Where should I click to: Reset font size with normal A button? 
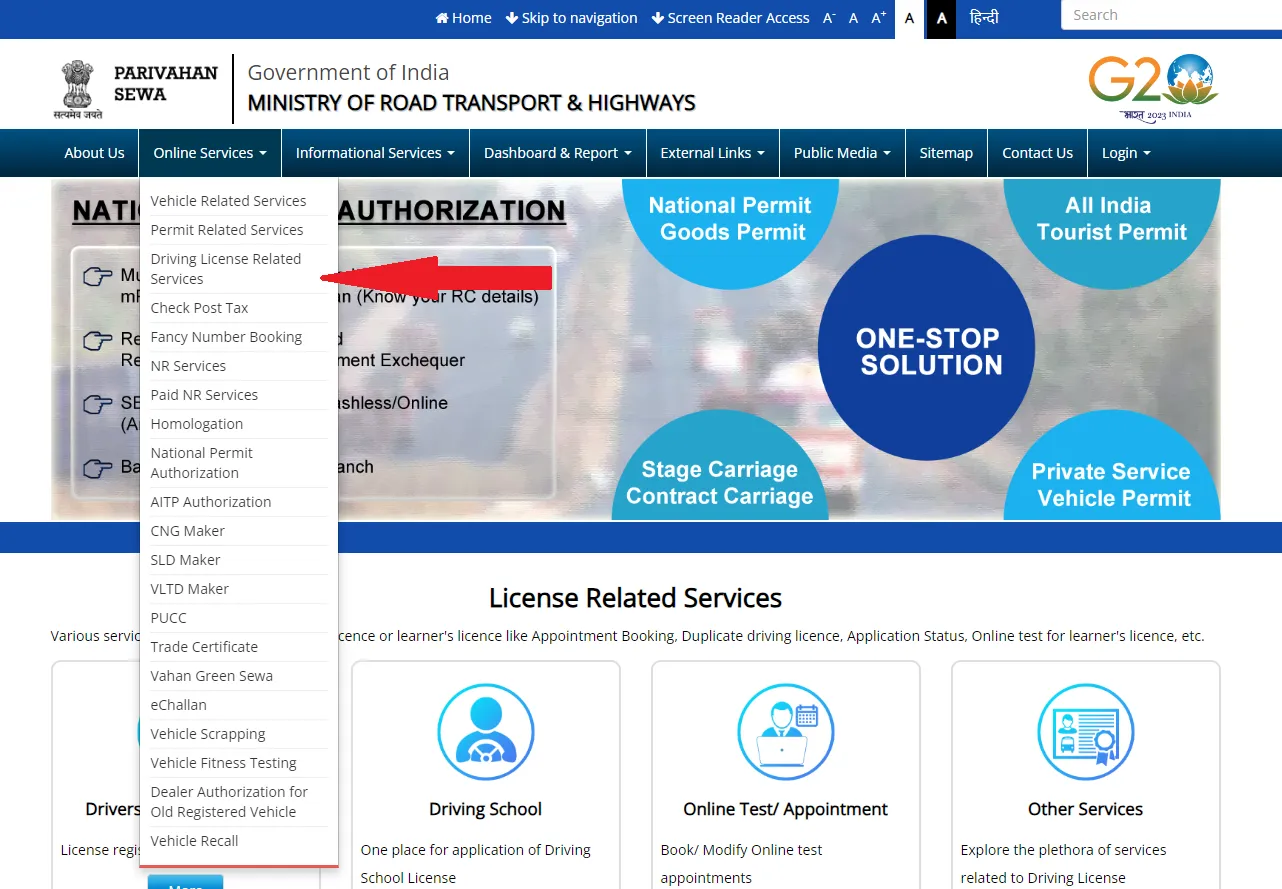pos(853,18)
